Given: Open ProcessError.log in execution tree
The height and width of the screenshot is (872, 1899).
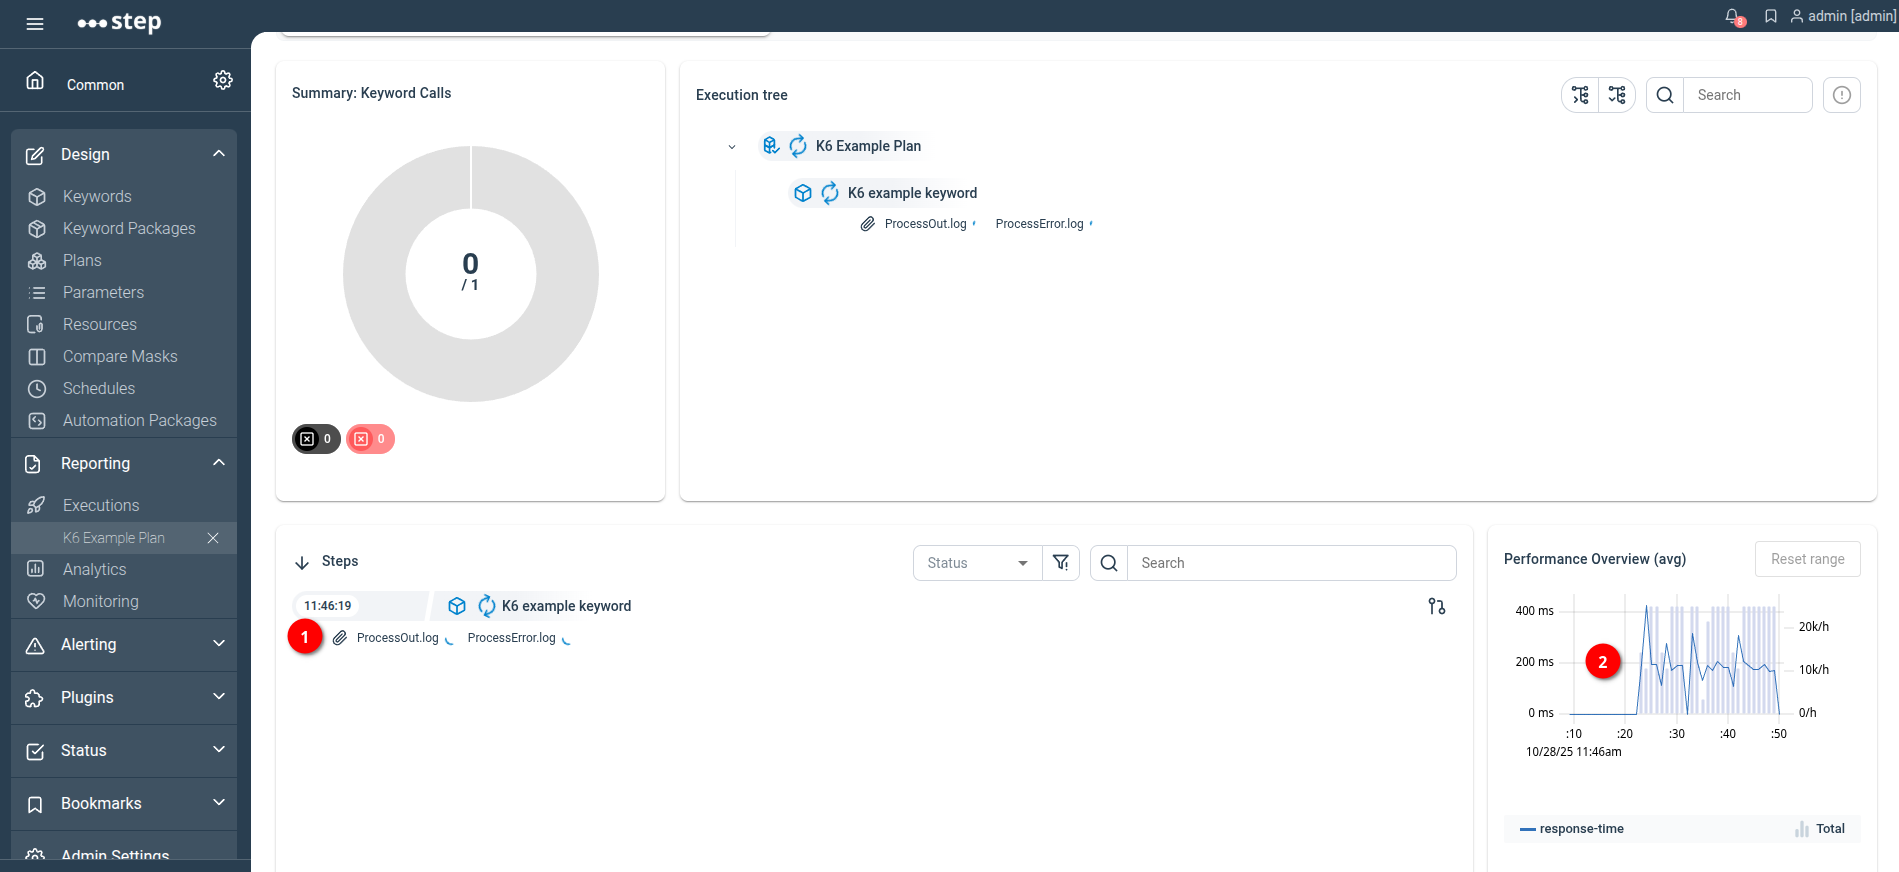Looking at the screenshot, I should click(1039, 224).
